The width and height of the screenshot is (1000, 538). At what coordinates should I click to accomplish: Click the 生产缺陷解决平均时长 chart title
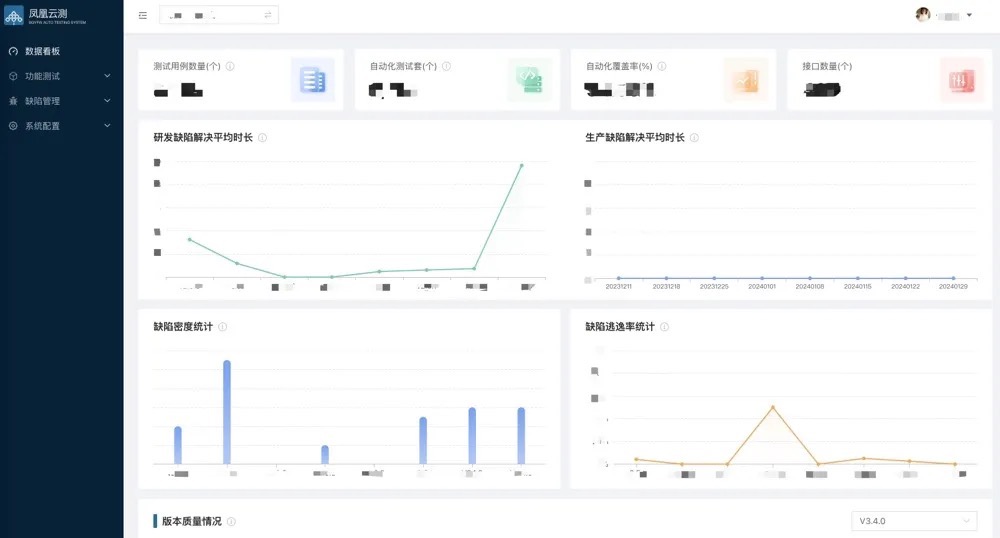635,138
